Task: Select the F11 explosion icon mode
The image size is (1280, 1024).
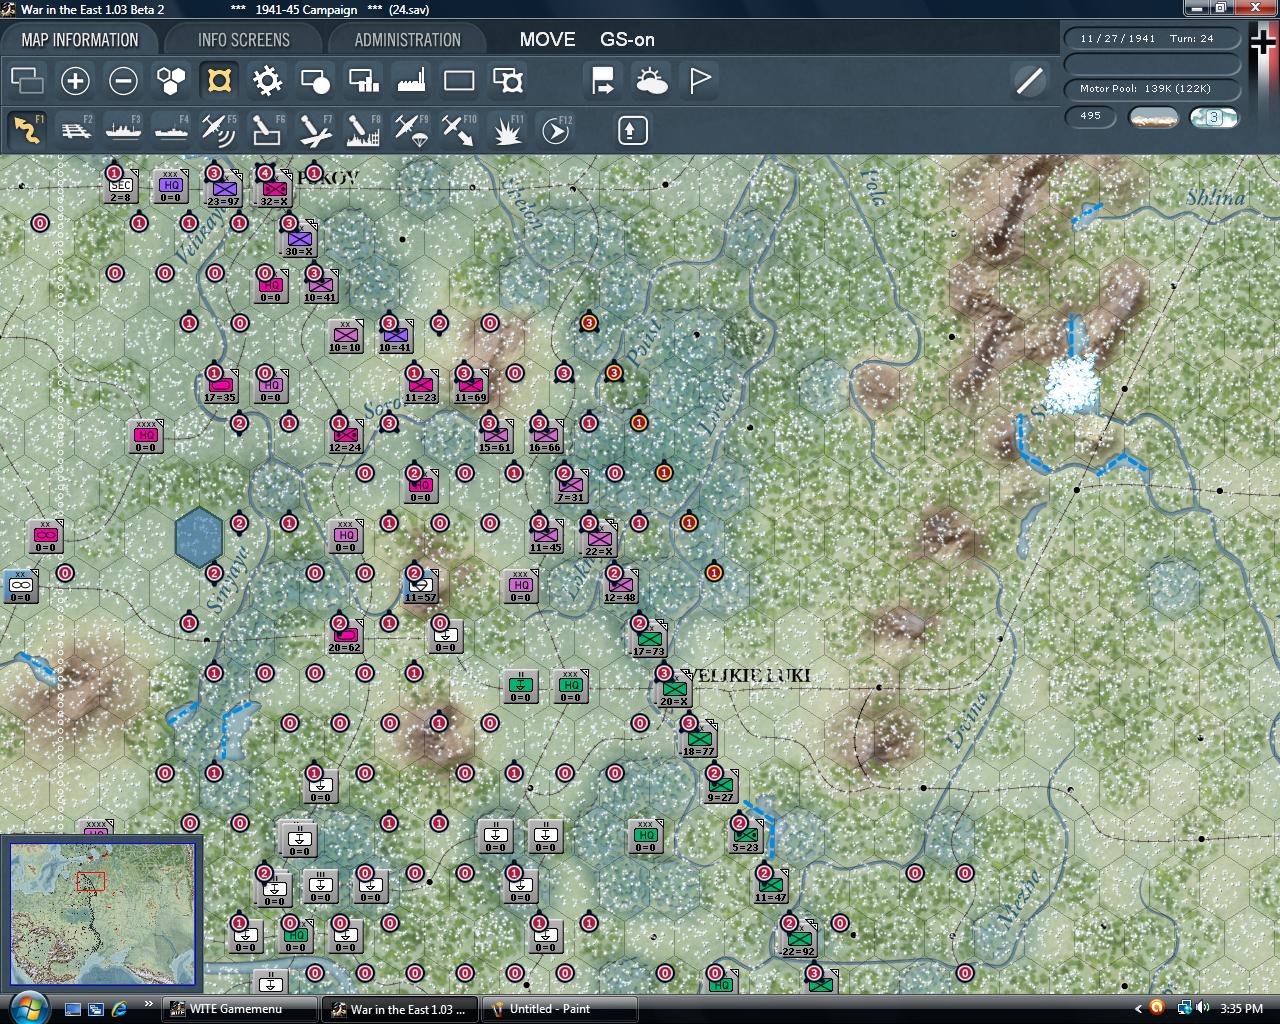Action: 507,130
